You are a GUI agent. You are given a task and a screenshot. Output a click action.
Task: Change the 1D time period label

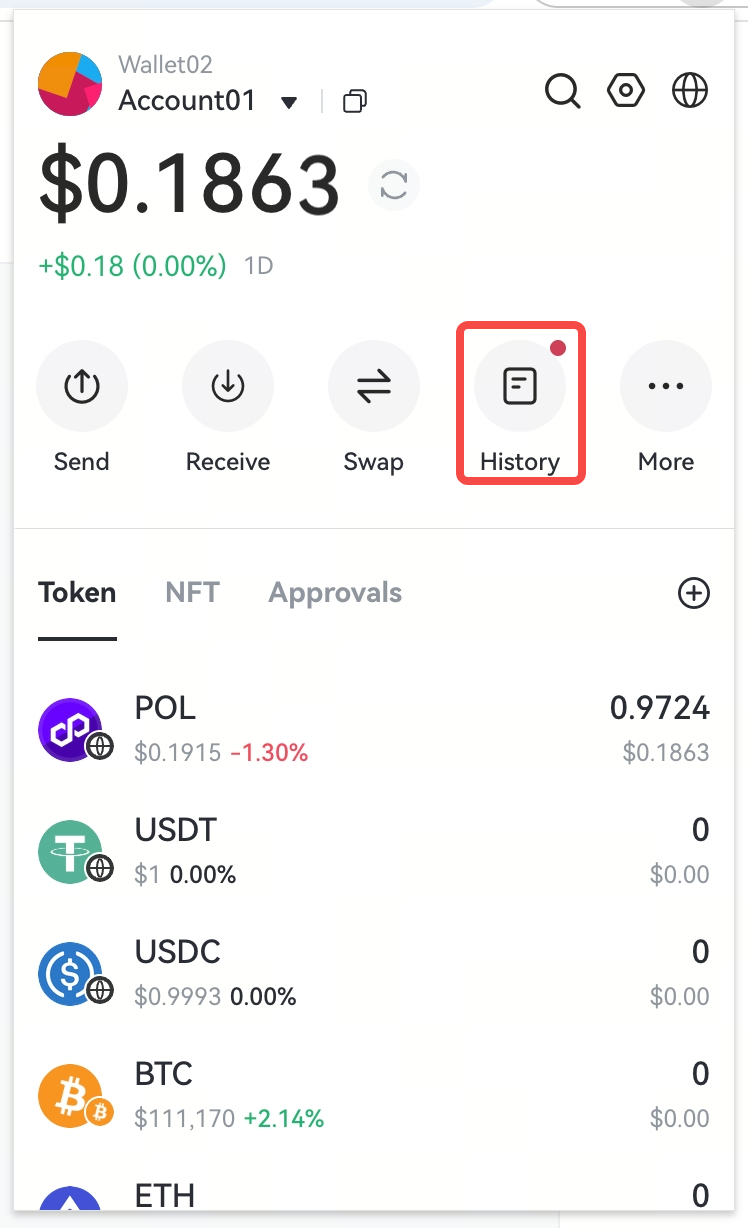(259, 266)
